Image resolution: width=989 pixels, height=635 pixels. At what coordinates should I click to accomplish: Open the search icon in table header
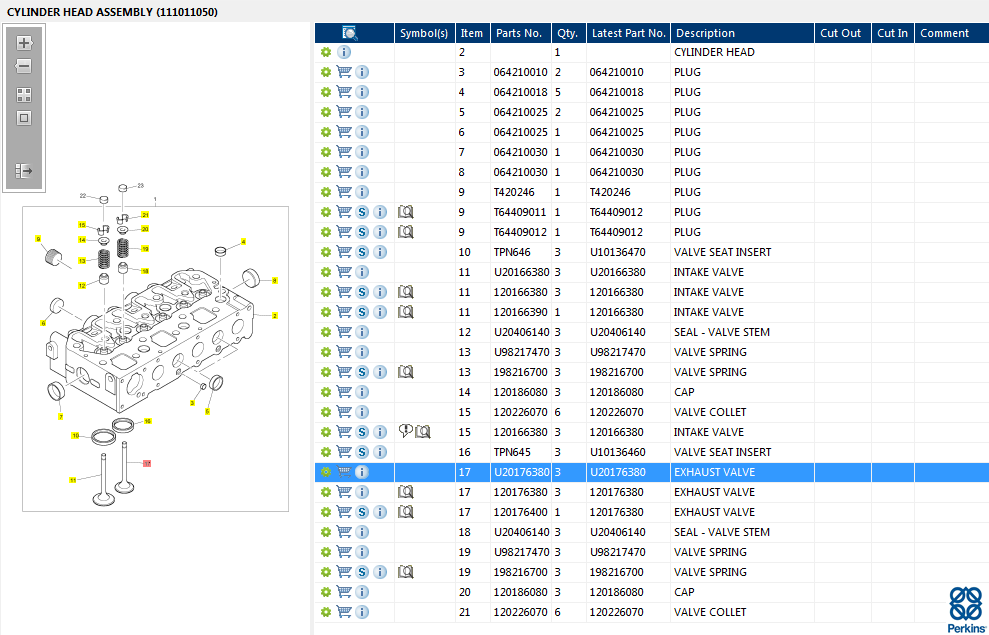(x=349, y=33)
